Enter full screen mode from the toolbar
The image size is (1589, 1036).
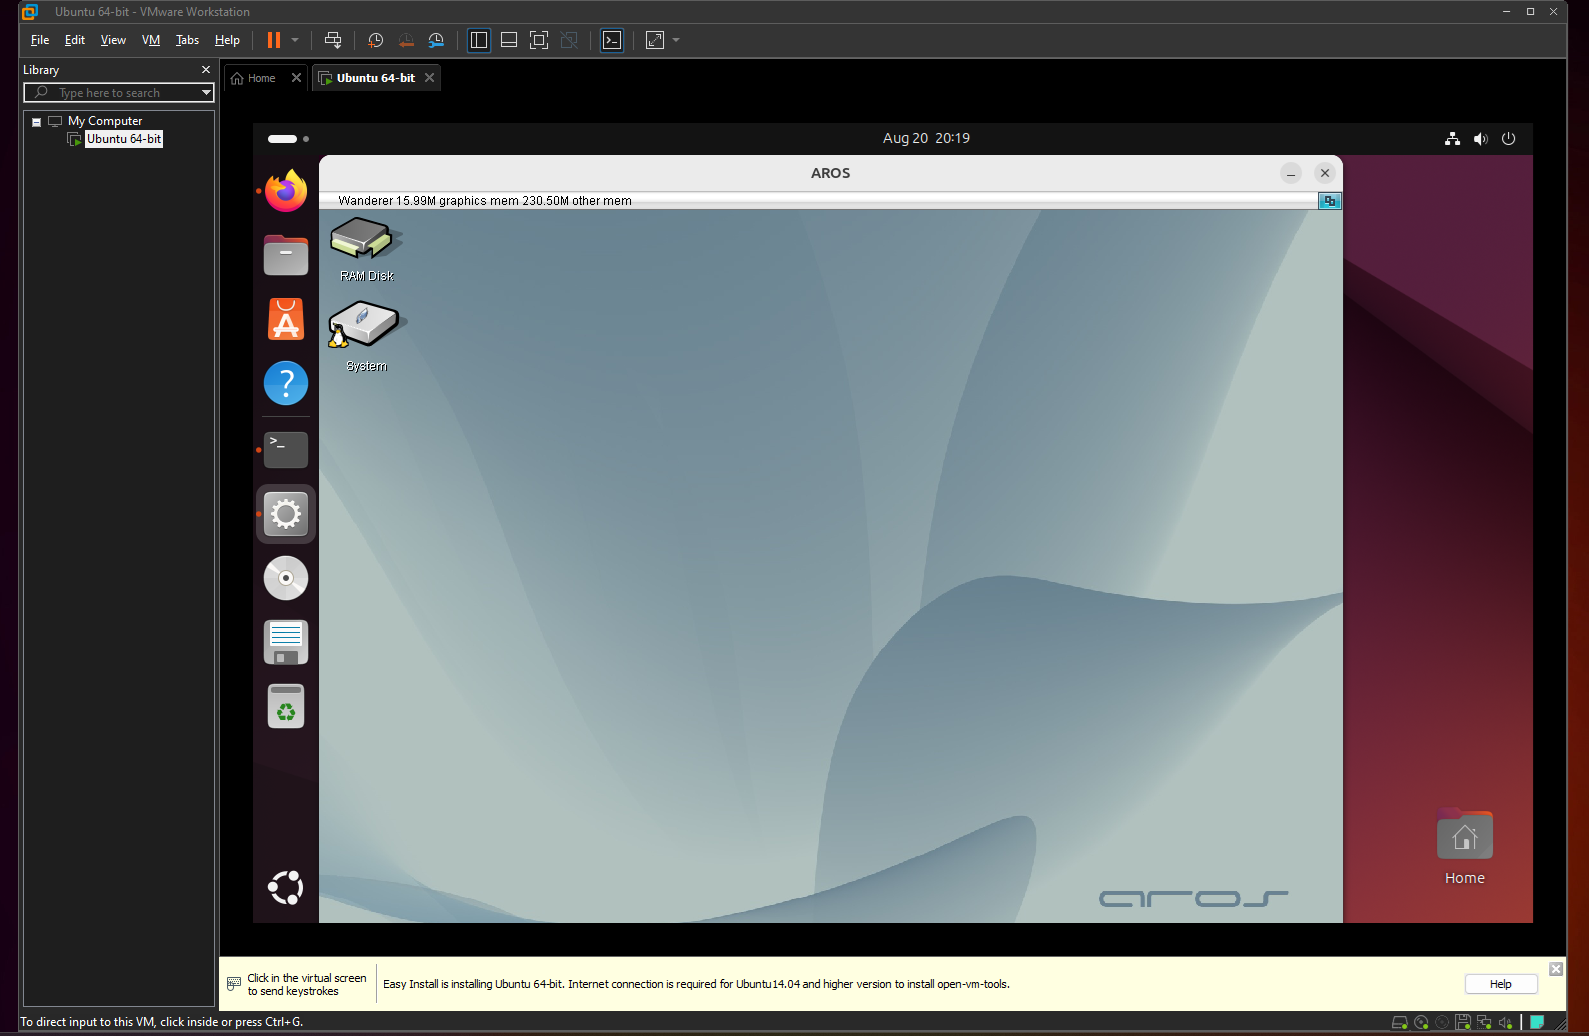(539, 40)
